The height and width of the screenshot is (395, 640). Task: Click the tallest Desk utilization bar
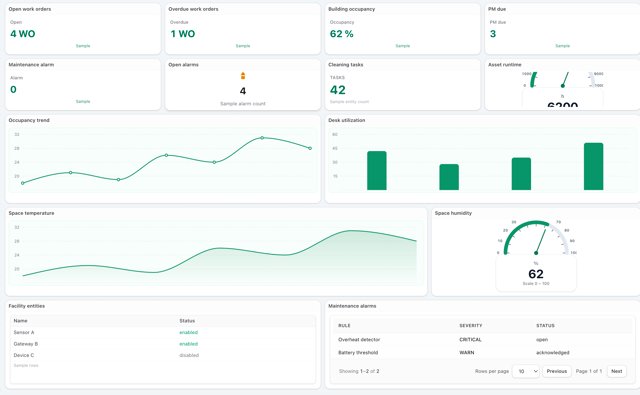coord(593,166)
